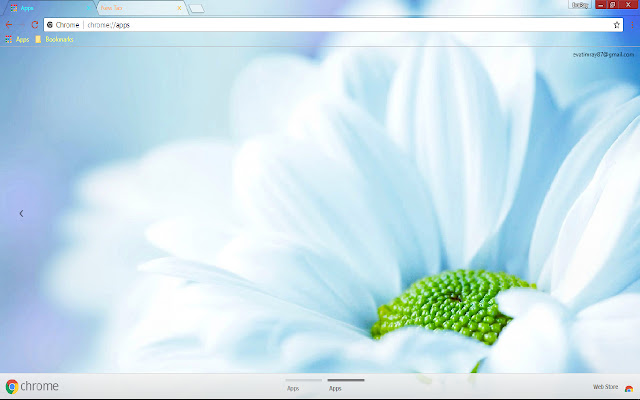
Task: Bookmark this page with the star icon
Action: (616, 25)
